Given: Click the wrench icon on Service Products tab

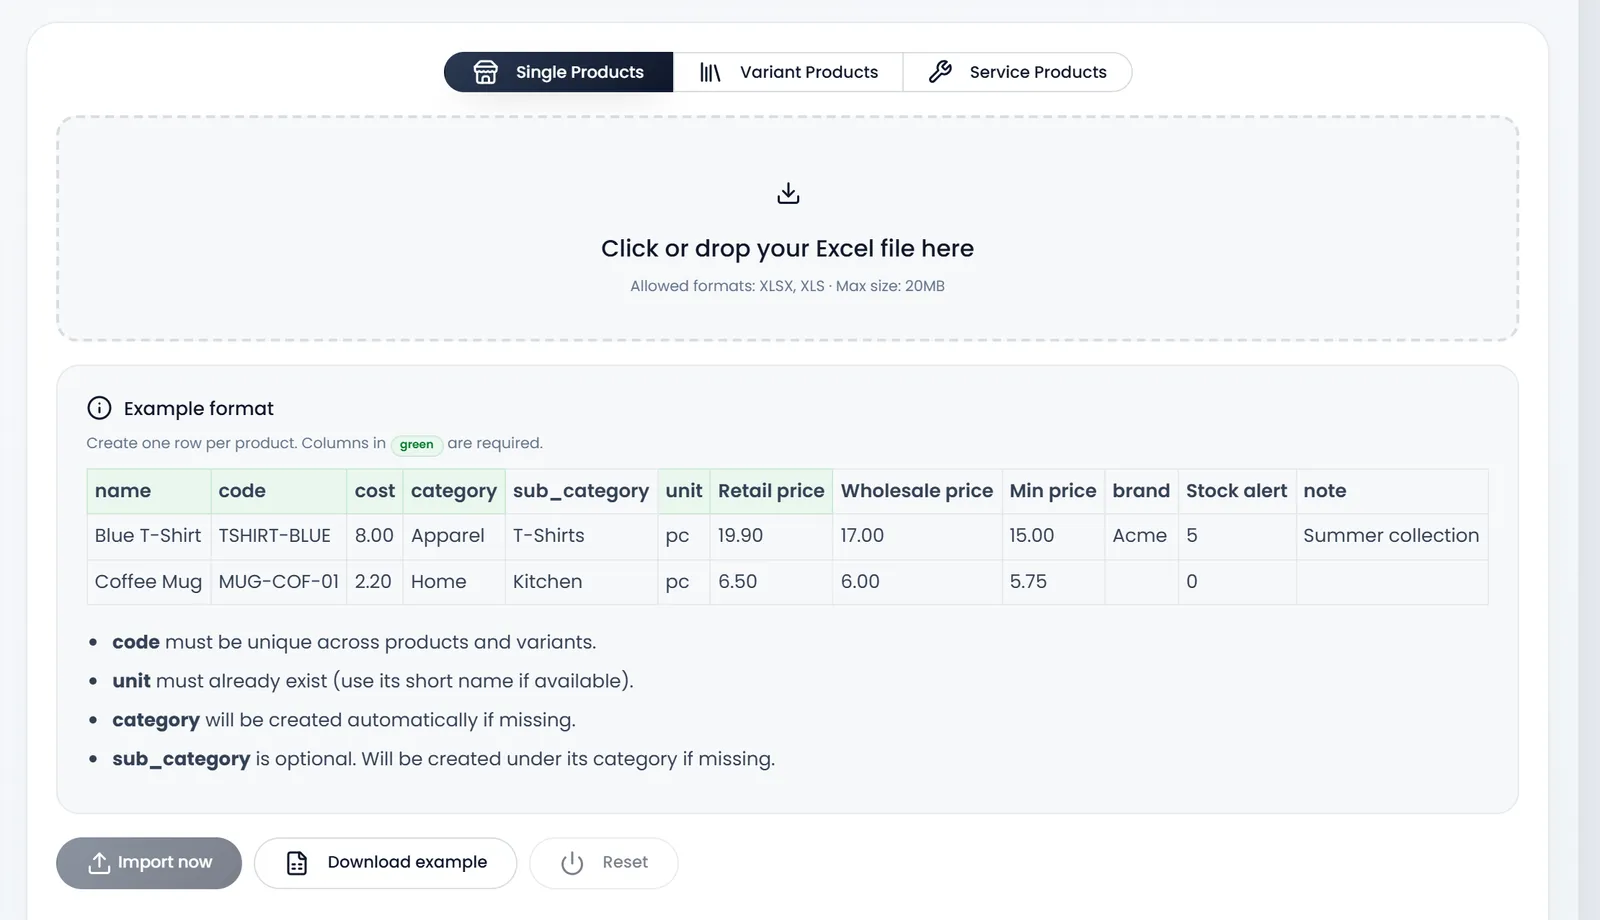Looking at the screenshot, I should pyautogui.click(x=940, y=72).
